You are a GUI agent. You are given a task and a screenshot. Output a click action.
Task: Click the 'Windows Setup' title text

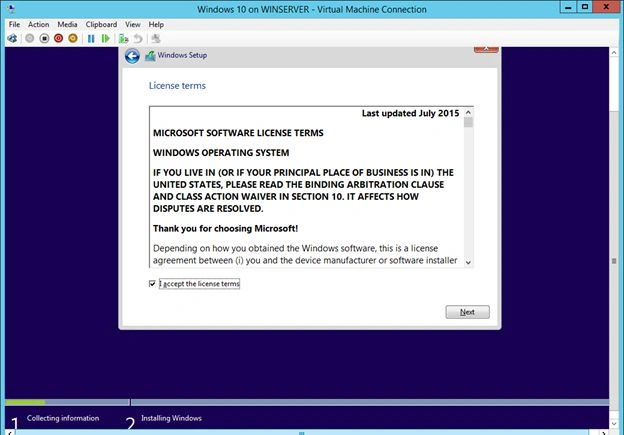coord(182,55)
